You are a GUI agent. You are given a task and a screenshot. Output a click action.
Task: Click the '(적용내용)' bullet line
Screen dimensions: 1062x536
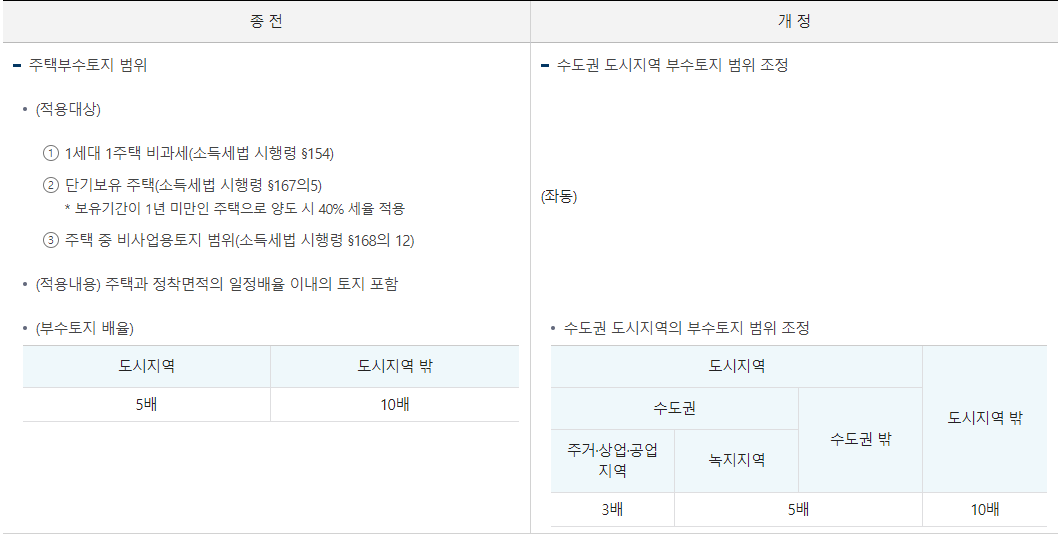tap(217, 284)
